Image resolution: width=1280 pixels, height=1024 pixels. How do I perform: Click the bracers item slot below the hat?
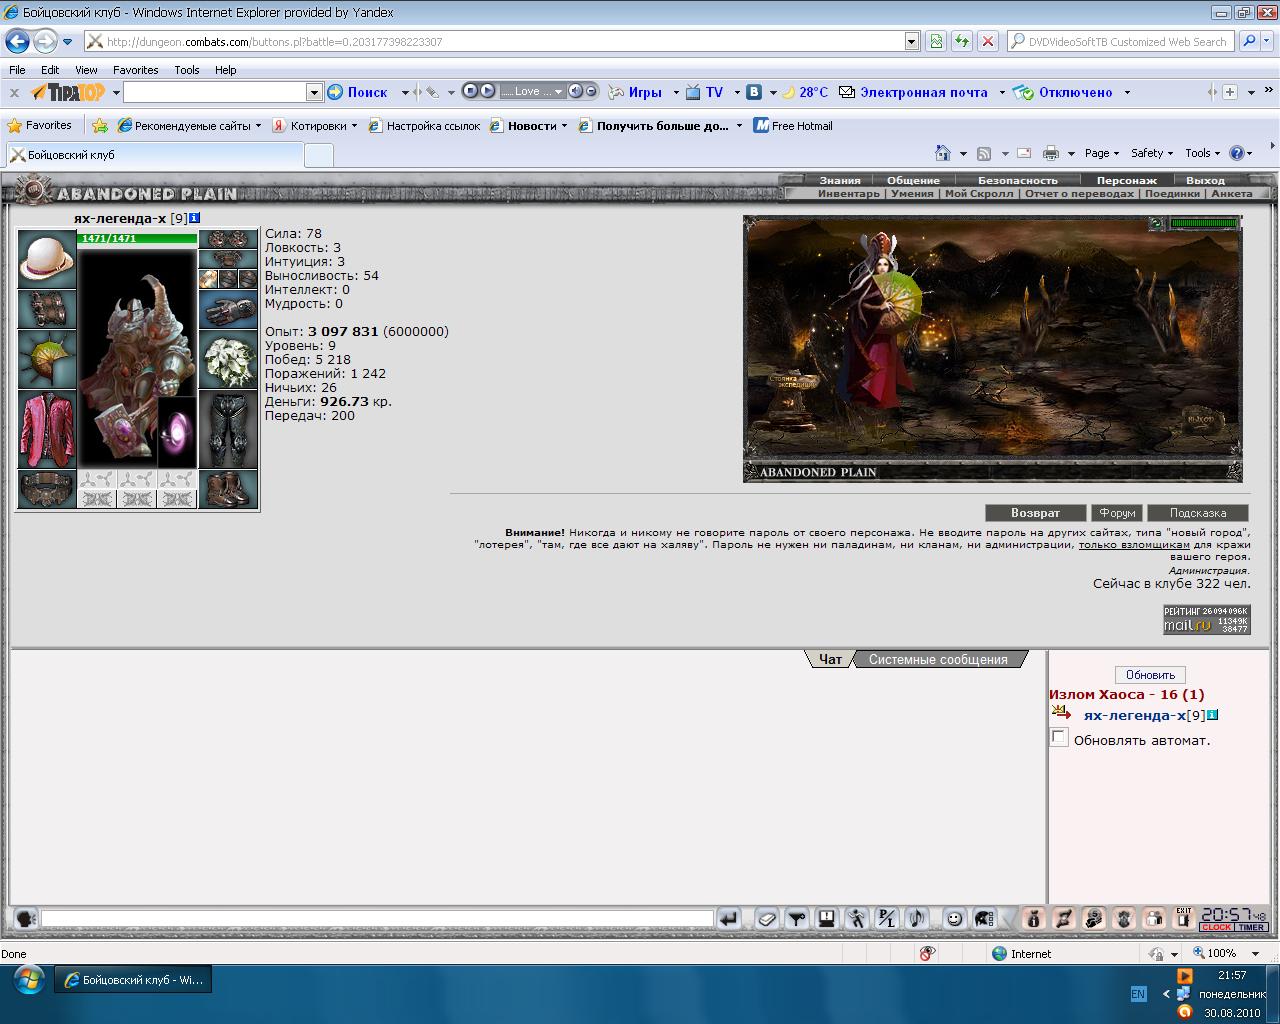(47, 309)
